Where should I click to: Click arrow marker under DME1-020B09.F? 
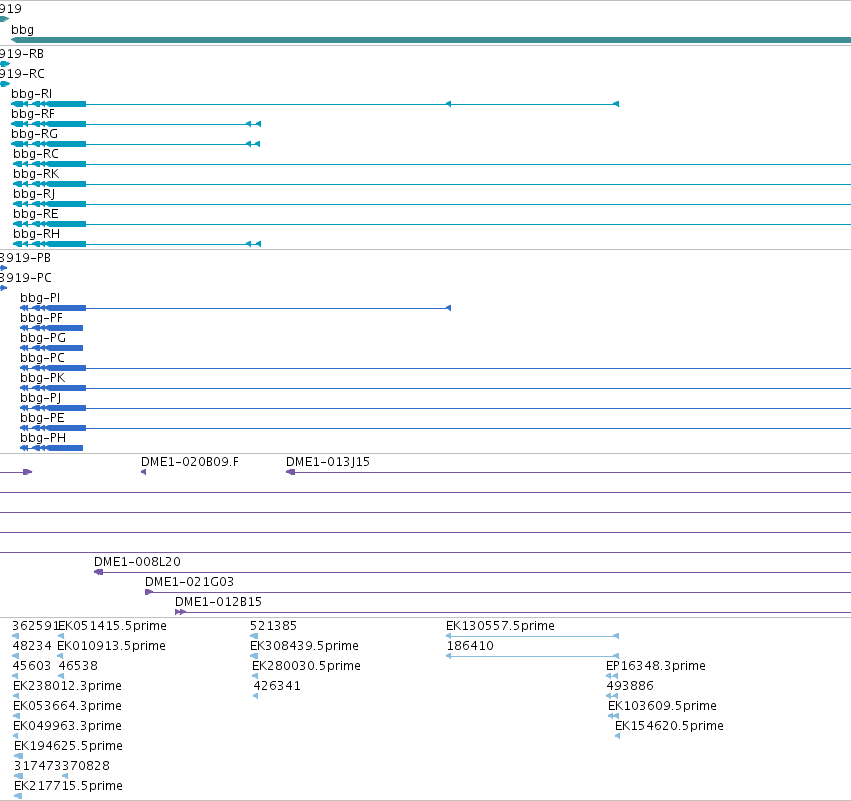tap(143, 472)
